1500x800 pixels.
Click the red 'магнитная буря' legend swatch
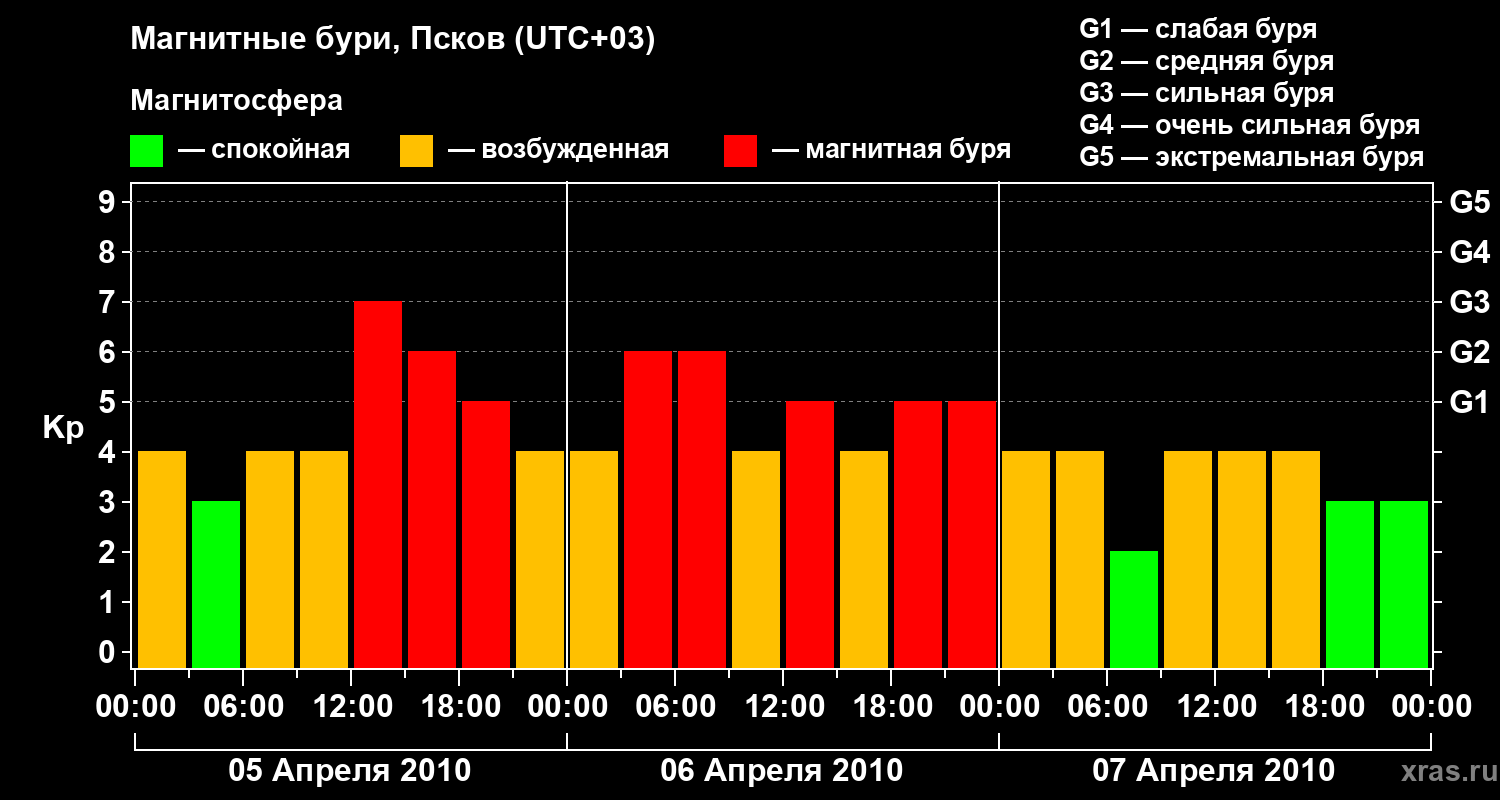click(740, 151)
